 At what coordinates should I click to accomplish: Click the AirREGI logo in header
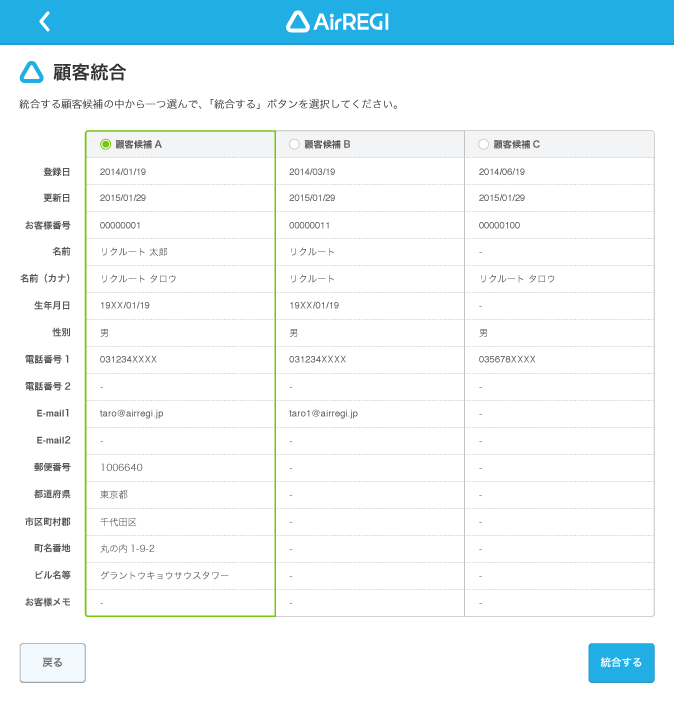(337, 22)
